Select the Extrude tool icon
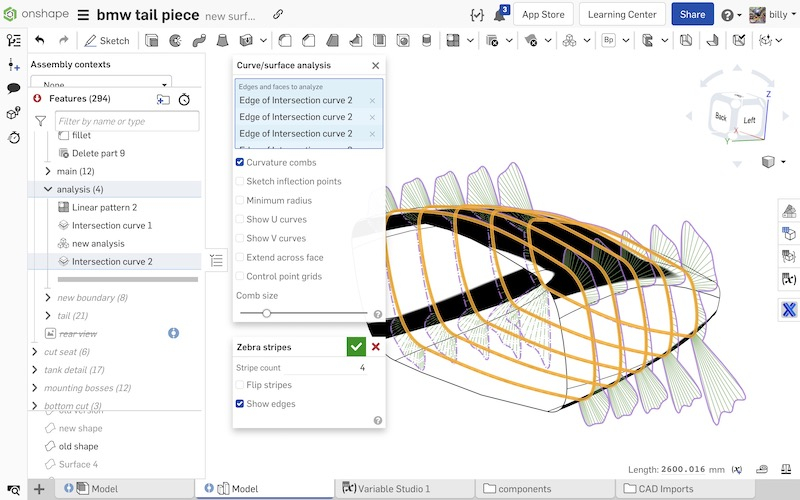The width and height of the screenshot is (800, 500). point(152,40)
